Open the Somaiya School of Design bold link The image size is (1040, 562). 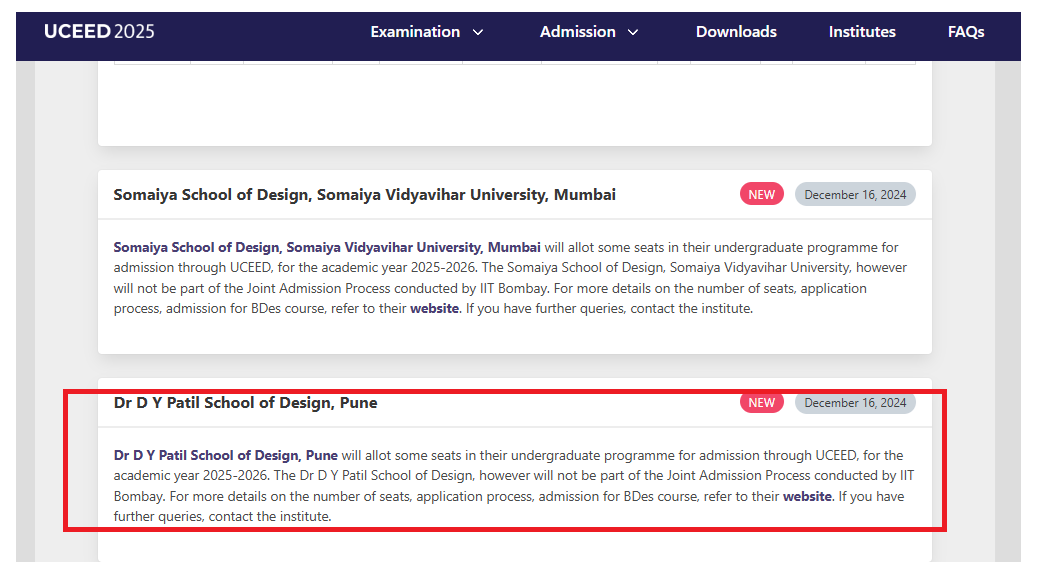pyautogui.click(x=327, y=247)
